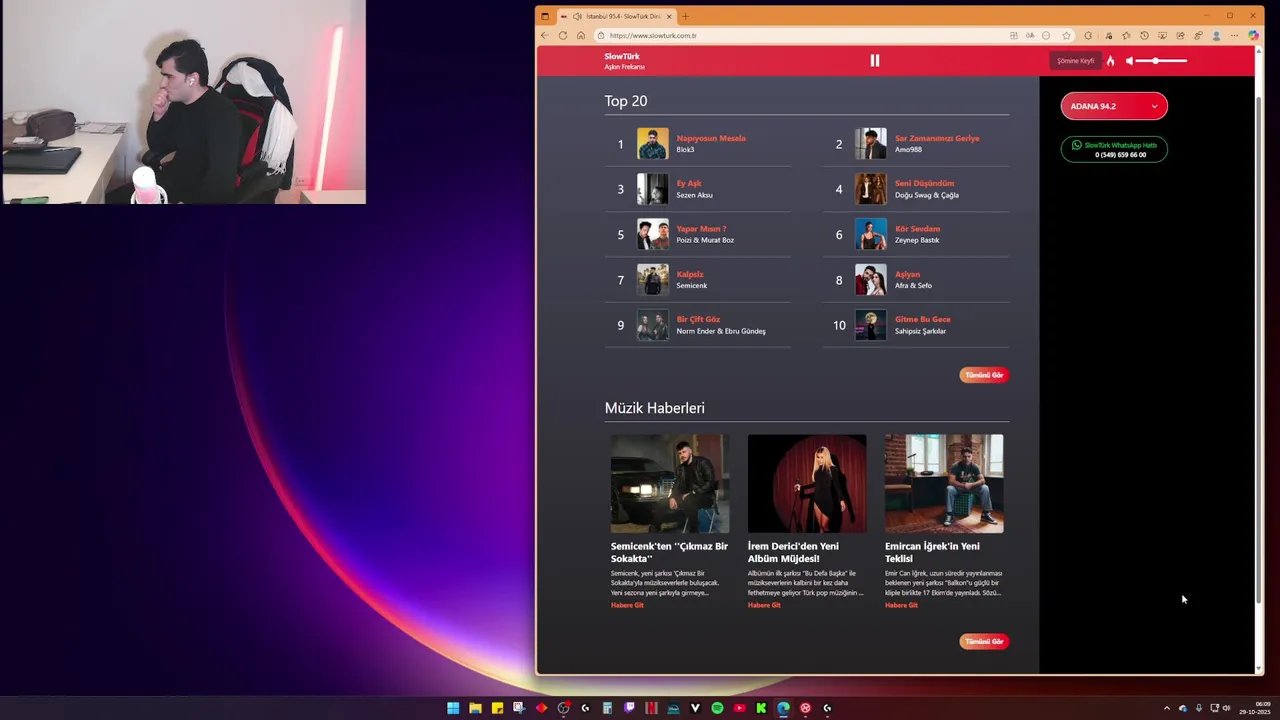Open the browser home page icon

[581, 35]
